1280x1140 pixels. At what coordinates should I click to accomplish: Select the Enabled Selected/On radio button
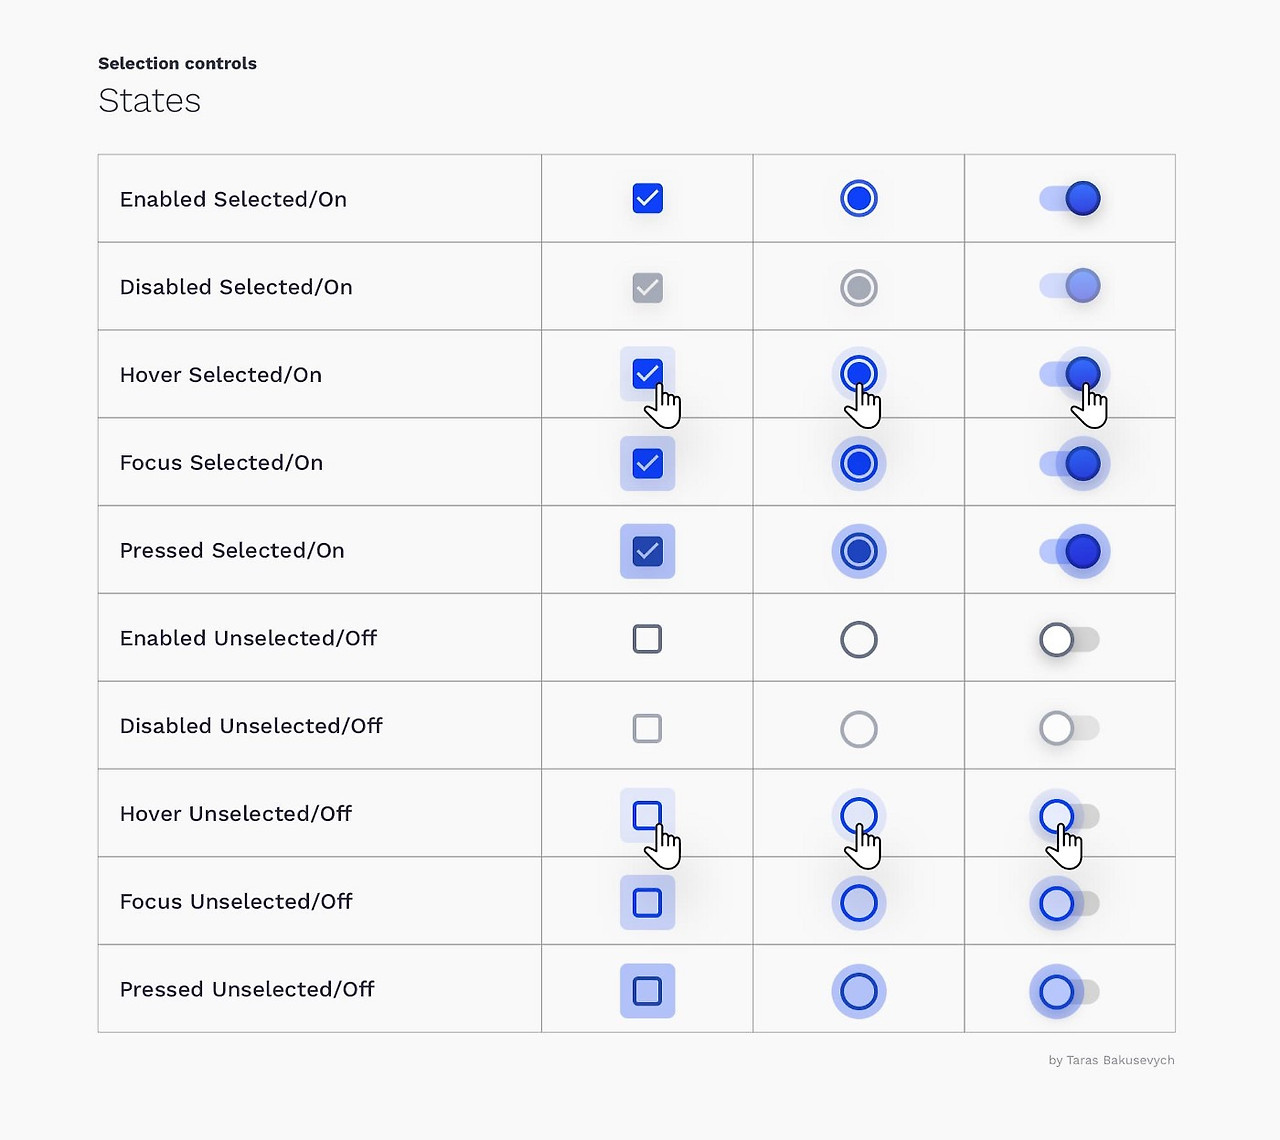(858, 198)
